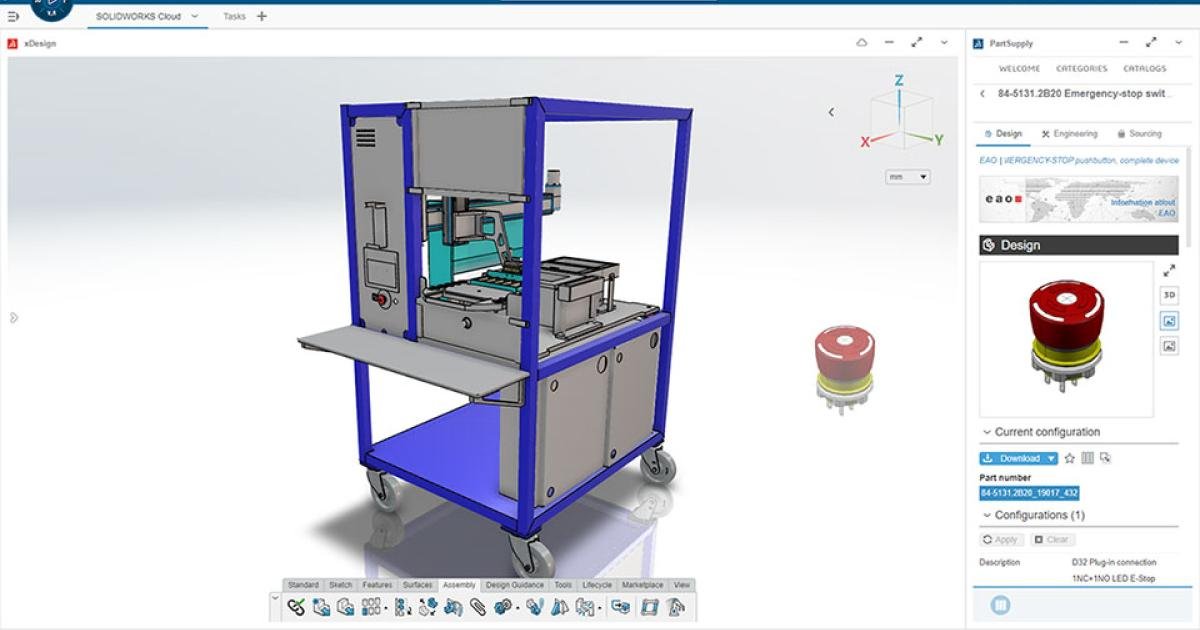Screen dimensions: 1200x630
Task: Click the Information about EAO banner
Action: [1078, 199]
